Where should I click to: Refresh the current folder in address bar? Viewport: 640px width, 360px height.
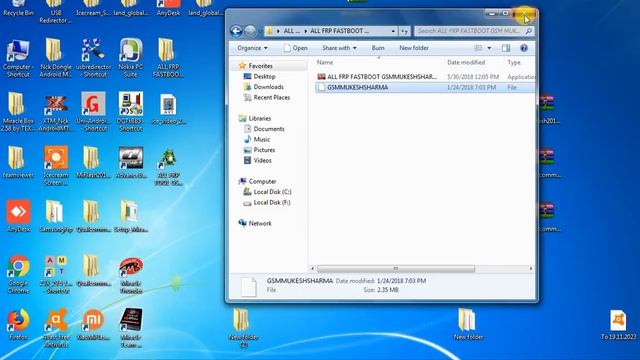tap(404, 31)
